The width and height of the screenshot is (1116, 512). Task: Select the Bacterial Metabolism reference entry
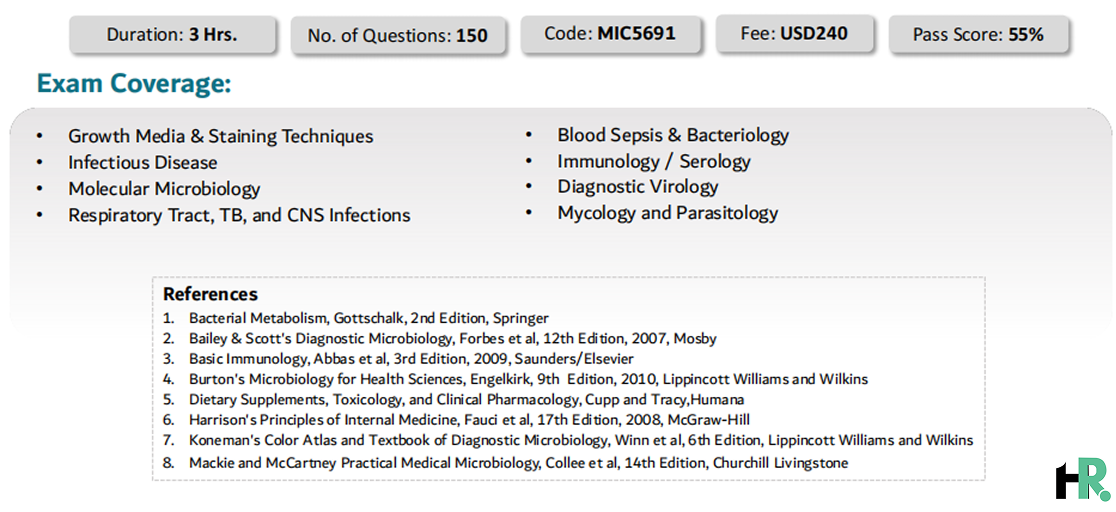369,318
